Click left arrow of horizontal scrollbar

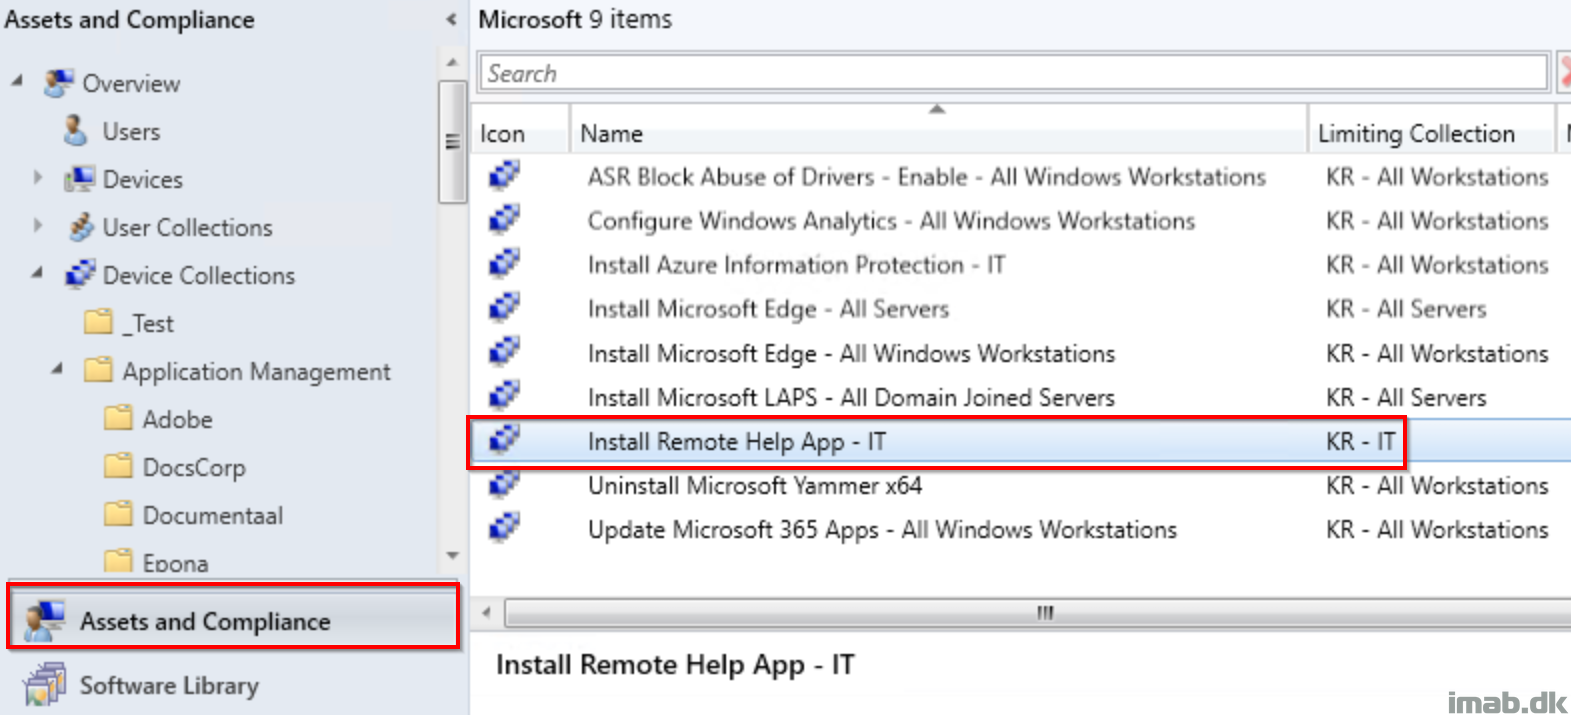pos(487,612)
